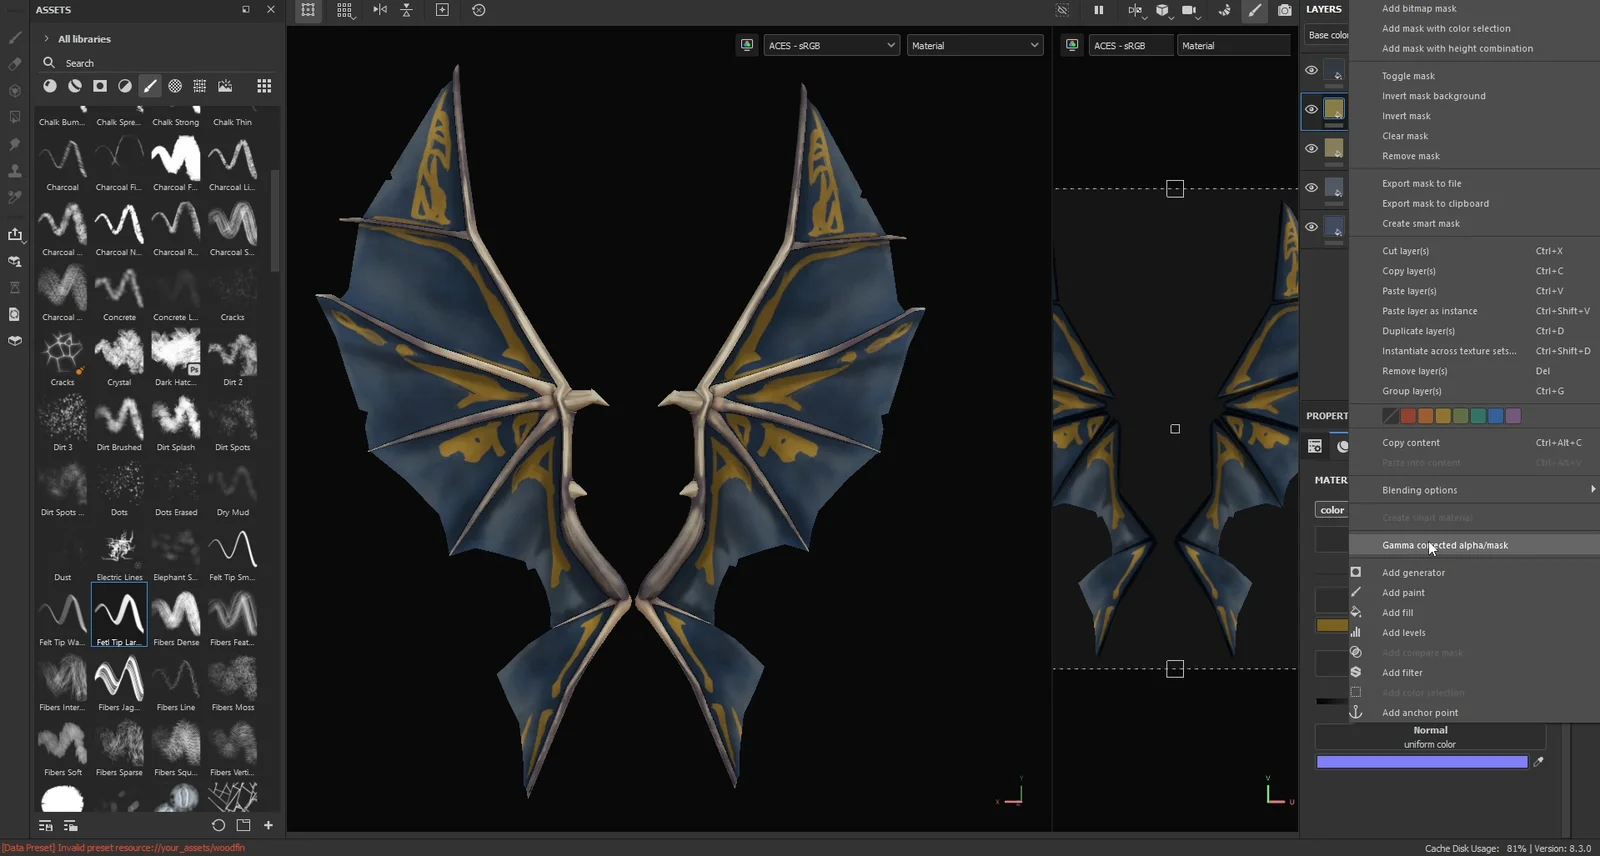This screenshot has height=856, width=1600.
Task: Toggle visibility of the bottom layer
Action: point(1311,227)
